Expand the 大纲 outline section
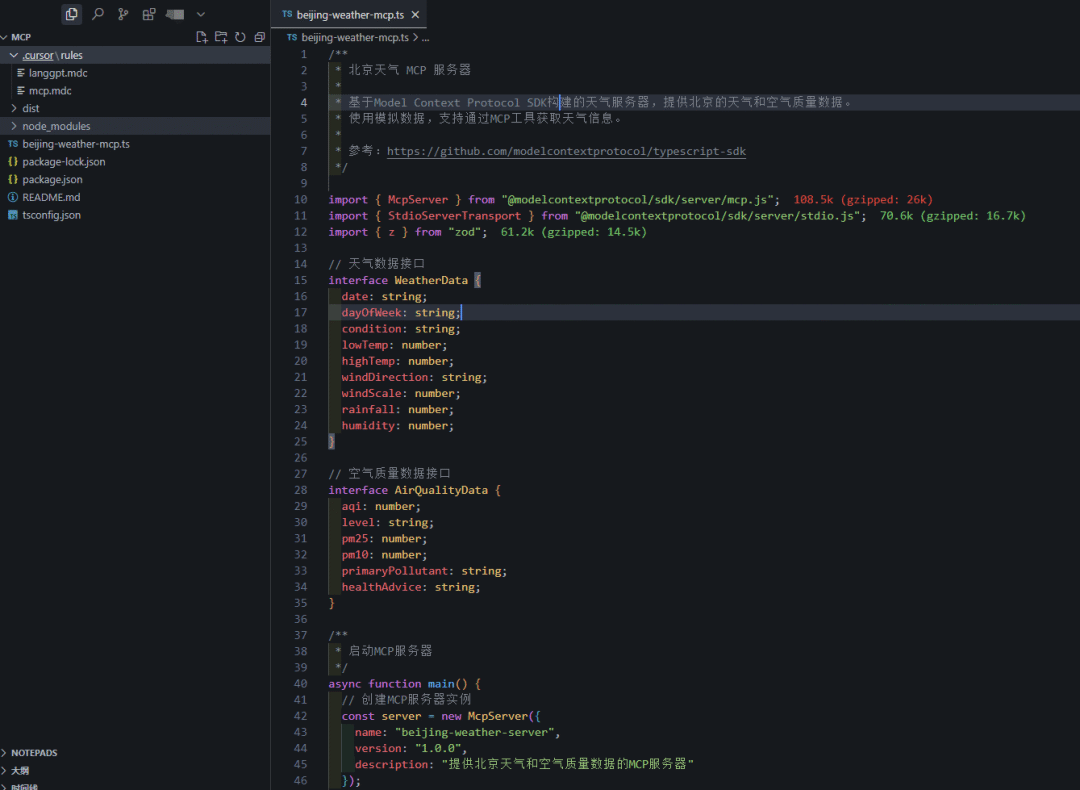1080x790 pixels. point(5,771)
